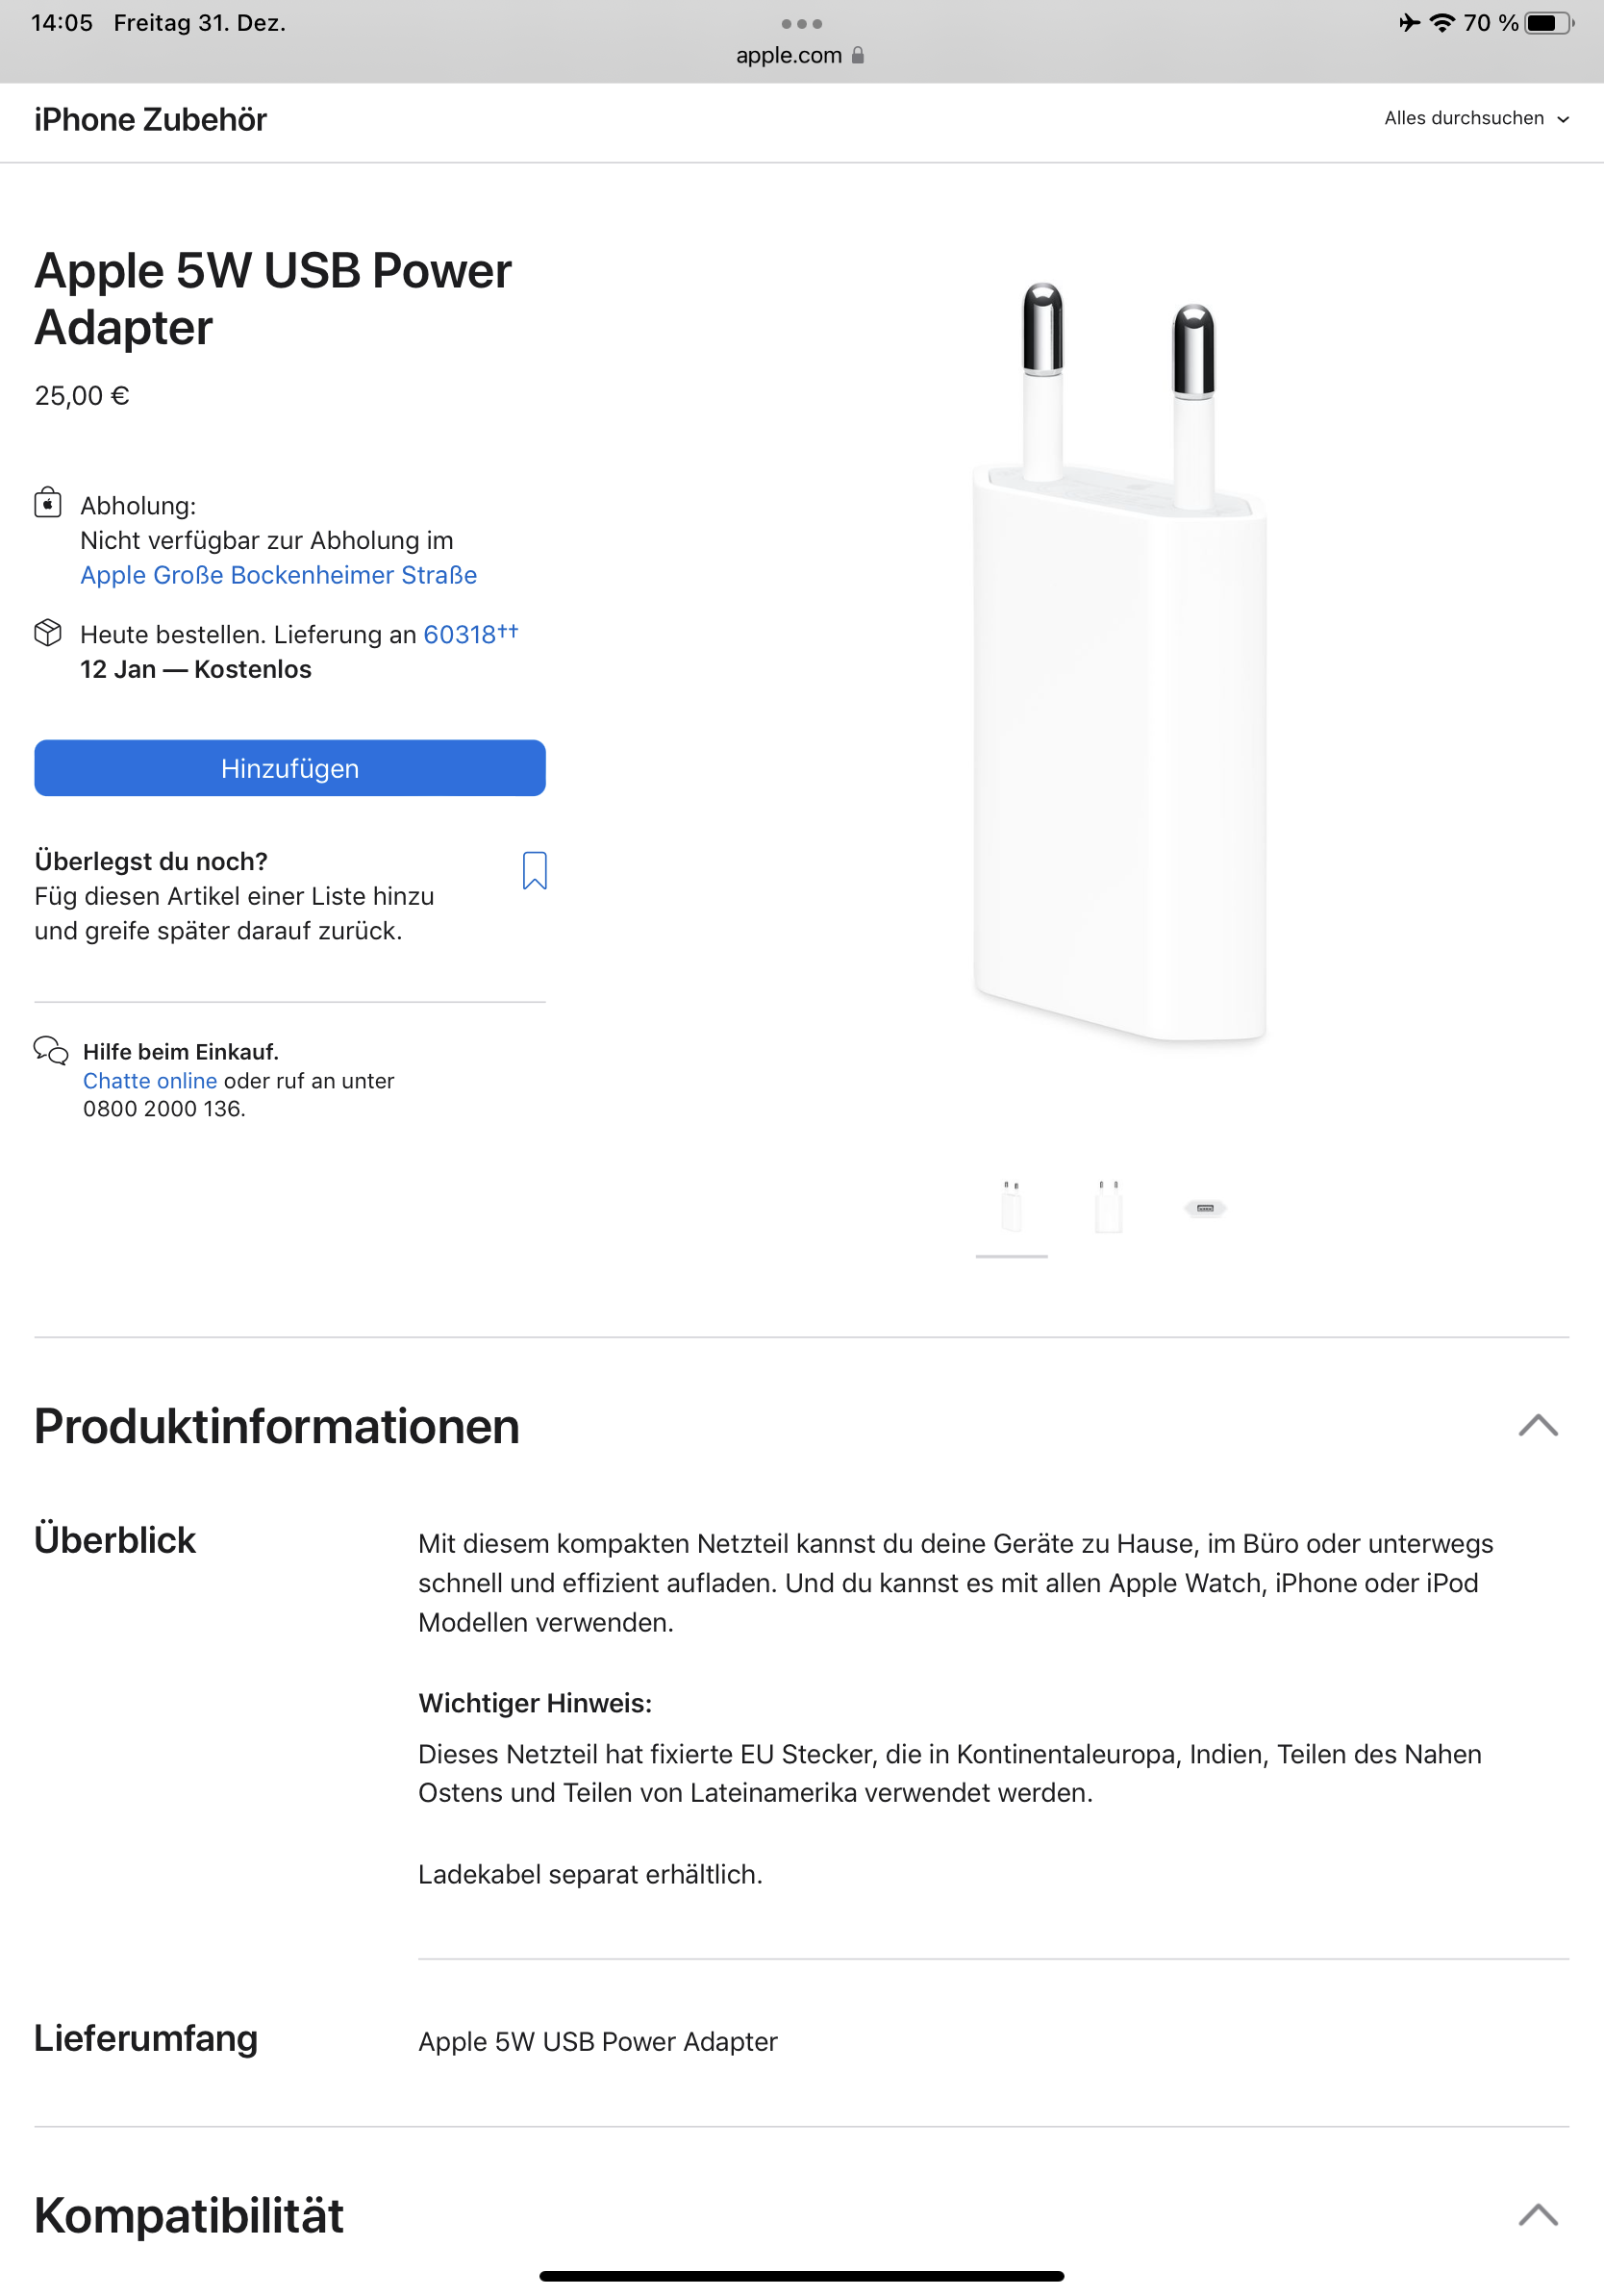Image resolution: width=1604 pixels, height=2296 pixels.
Task: Tap the apple.com address bar
Action: (x=790, y=56)
